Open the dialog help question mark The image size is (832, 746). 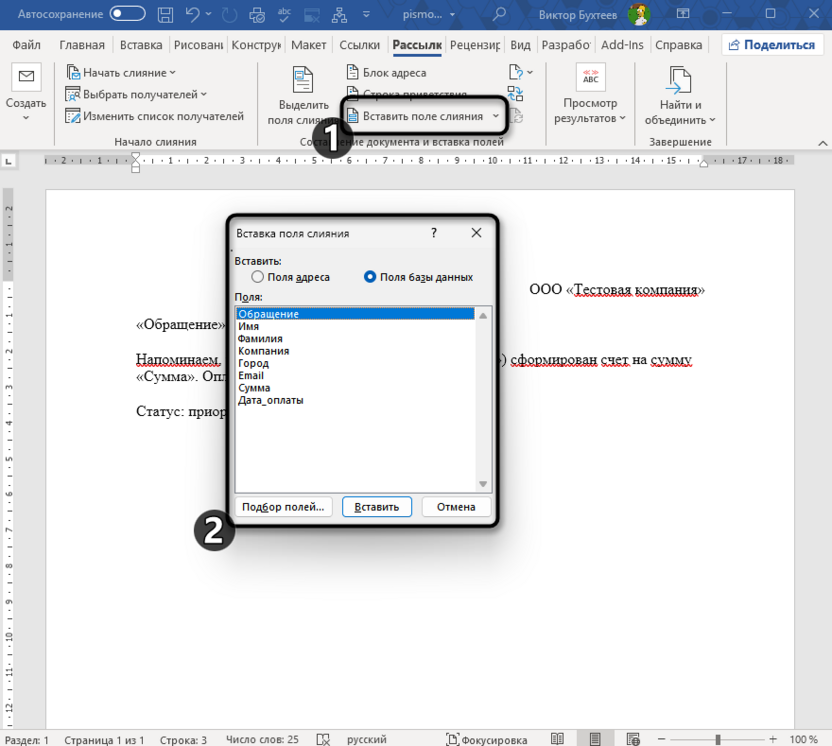pos(434,233)
